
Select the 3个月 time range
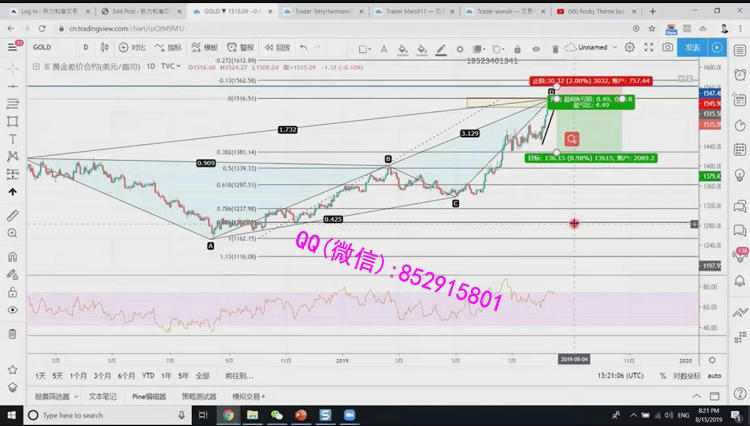click(102, 375)
